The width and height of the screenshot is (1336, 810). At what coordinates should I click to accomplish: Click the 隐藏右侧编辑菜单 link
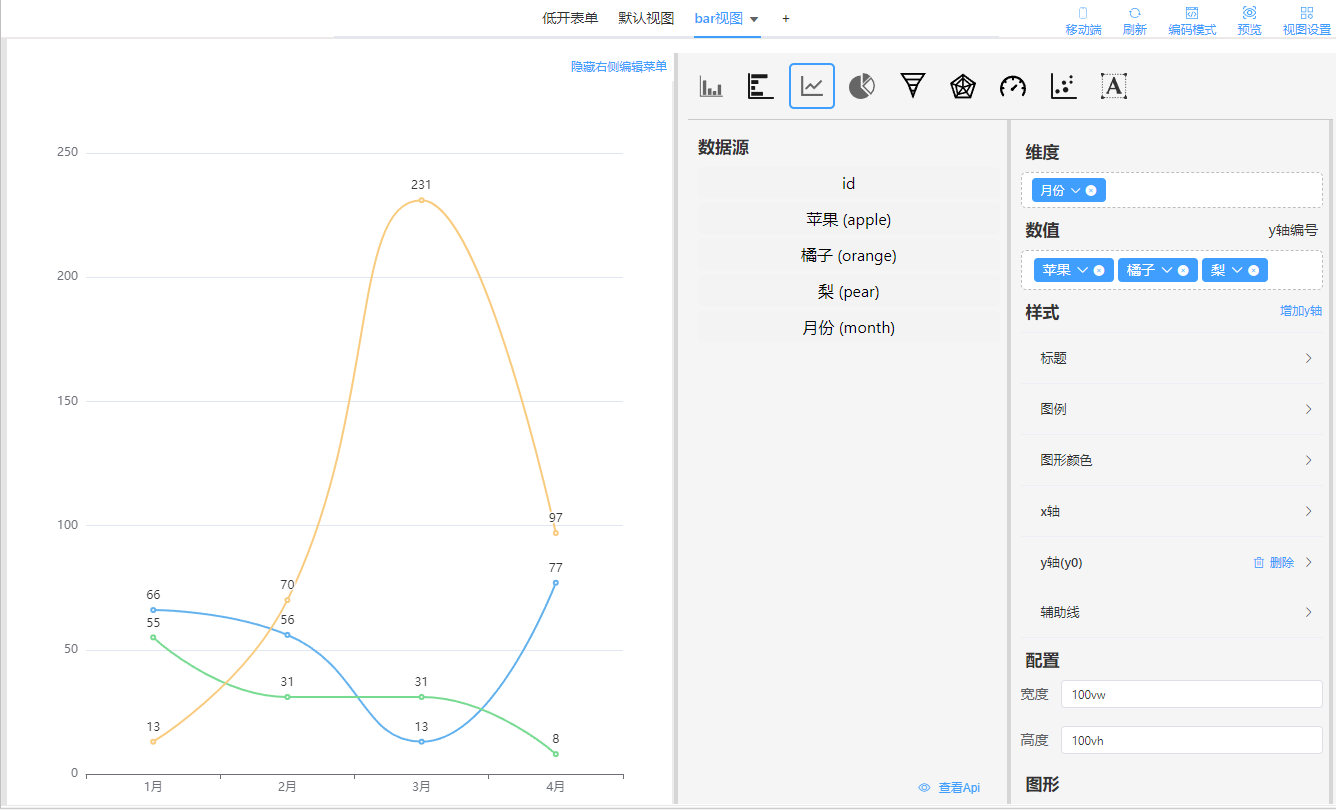pyautogui.click(x=619, y=66)
